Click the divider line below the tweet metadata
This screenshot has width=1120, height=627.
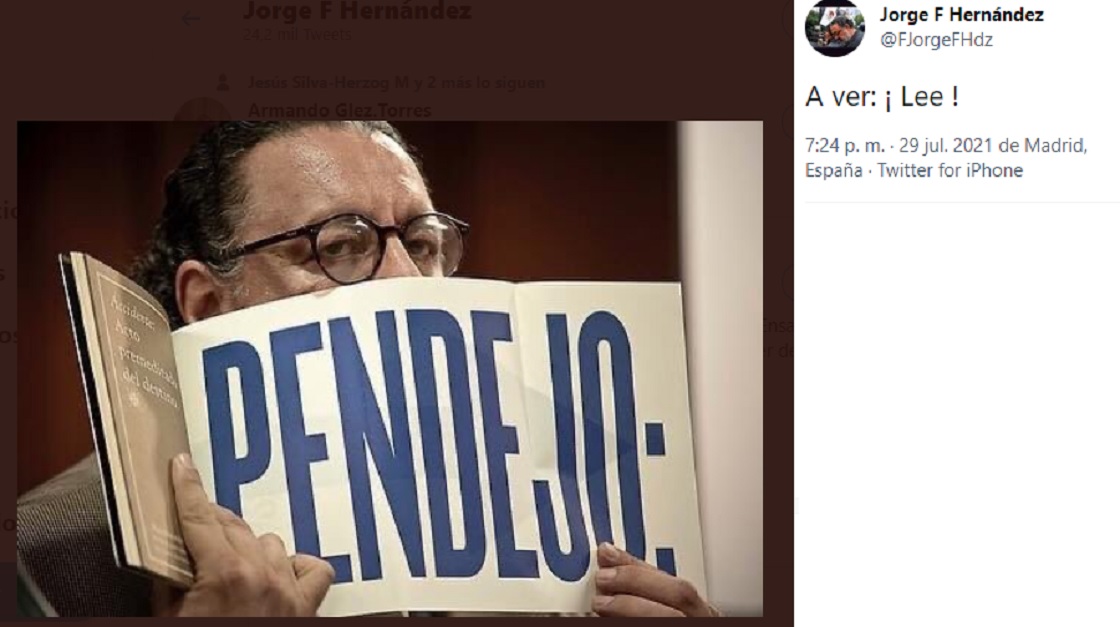point(962,202)
